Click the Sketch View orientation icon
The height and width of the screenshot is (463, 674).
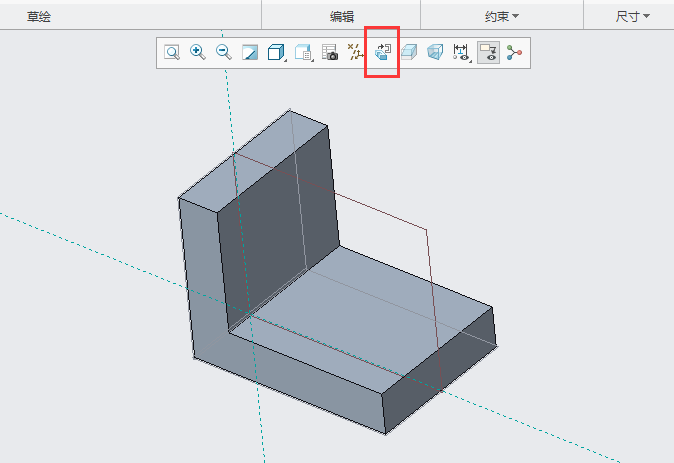(x=382, y=52)
